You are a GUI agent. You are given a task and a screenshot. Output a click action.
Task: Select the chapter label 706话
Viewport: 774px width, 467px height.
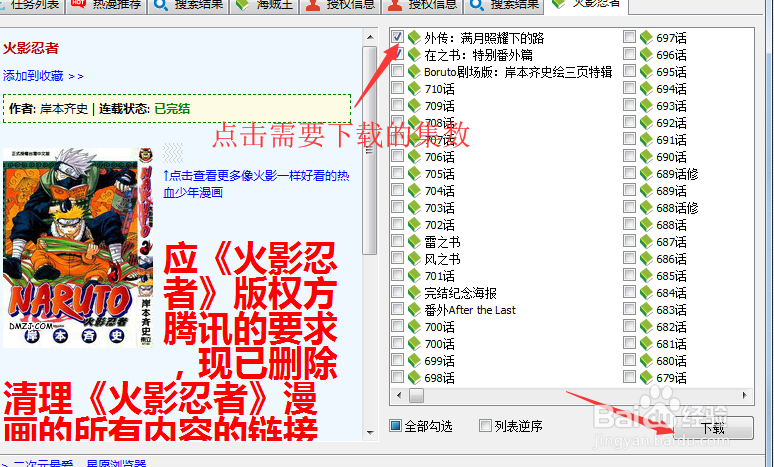click(x=439, y=156)
